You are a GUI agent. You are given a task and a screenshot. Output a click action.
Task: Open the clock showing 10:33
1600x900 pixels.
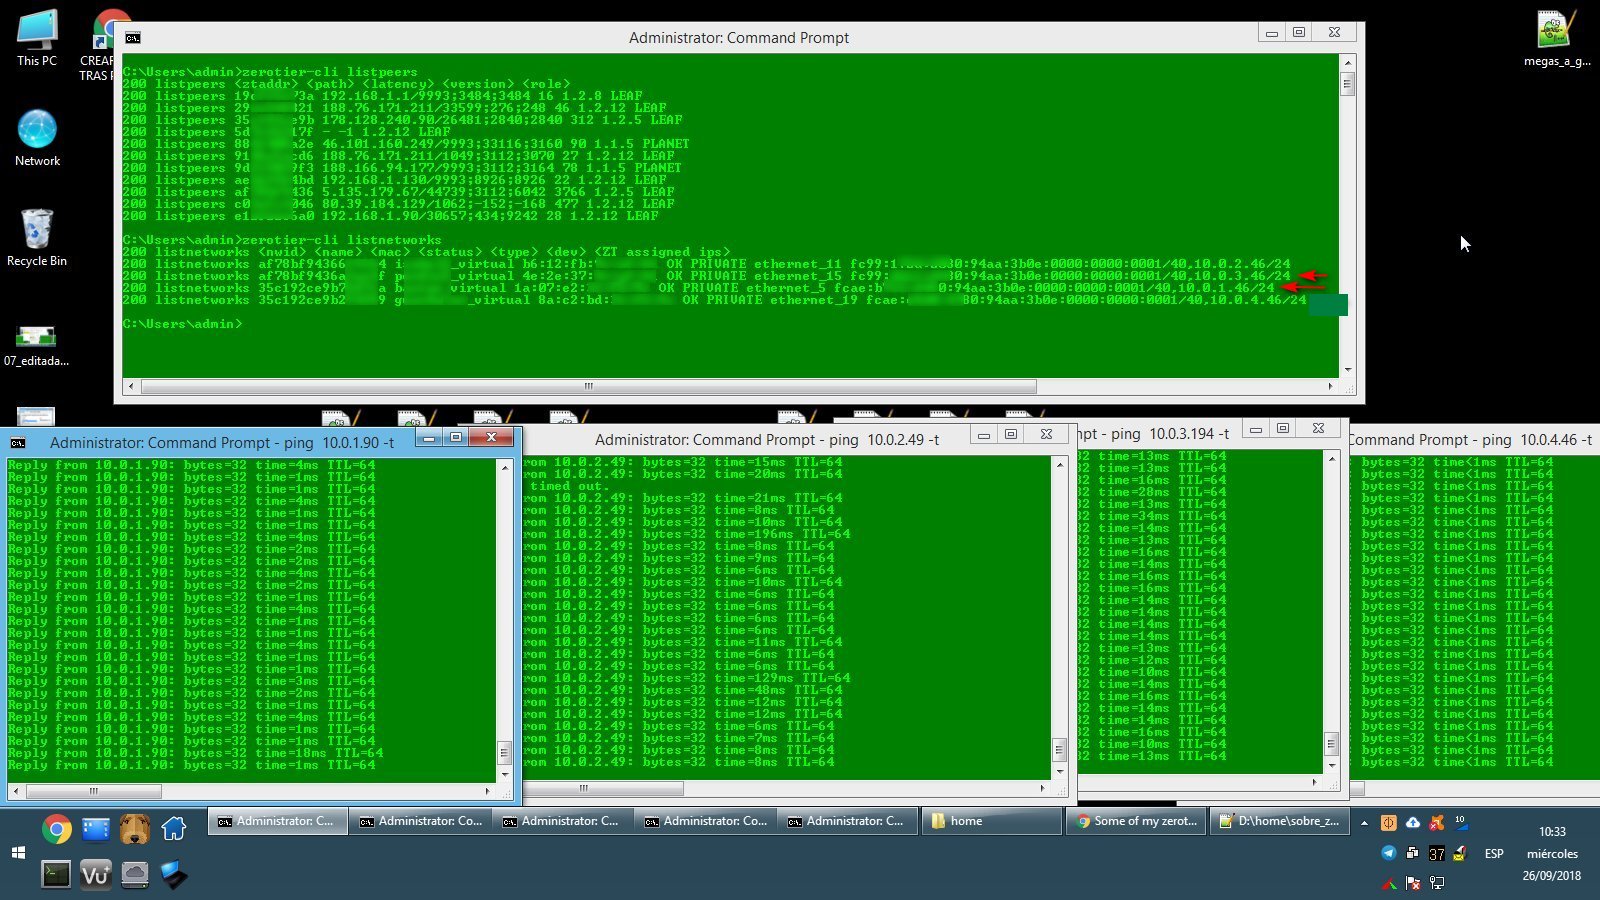(x=1552, y=831)
